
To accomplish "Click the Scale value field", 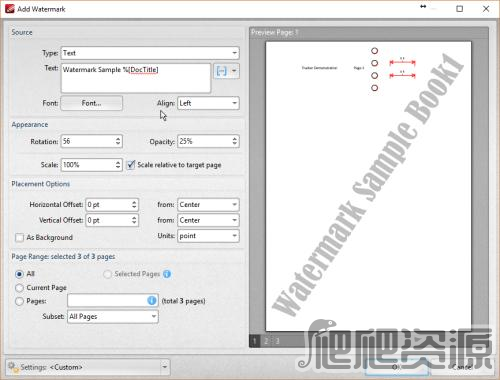I will (87, 165).
